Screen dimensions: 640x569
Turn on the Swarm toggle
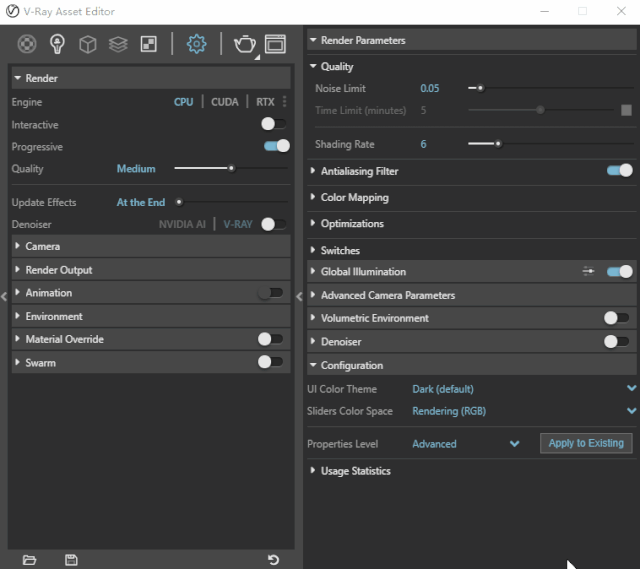coord(271,362)
